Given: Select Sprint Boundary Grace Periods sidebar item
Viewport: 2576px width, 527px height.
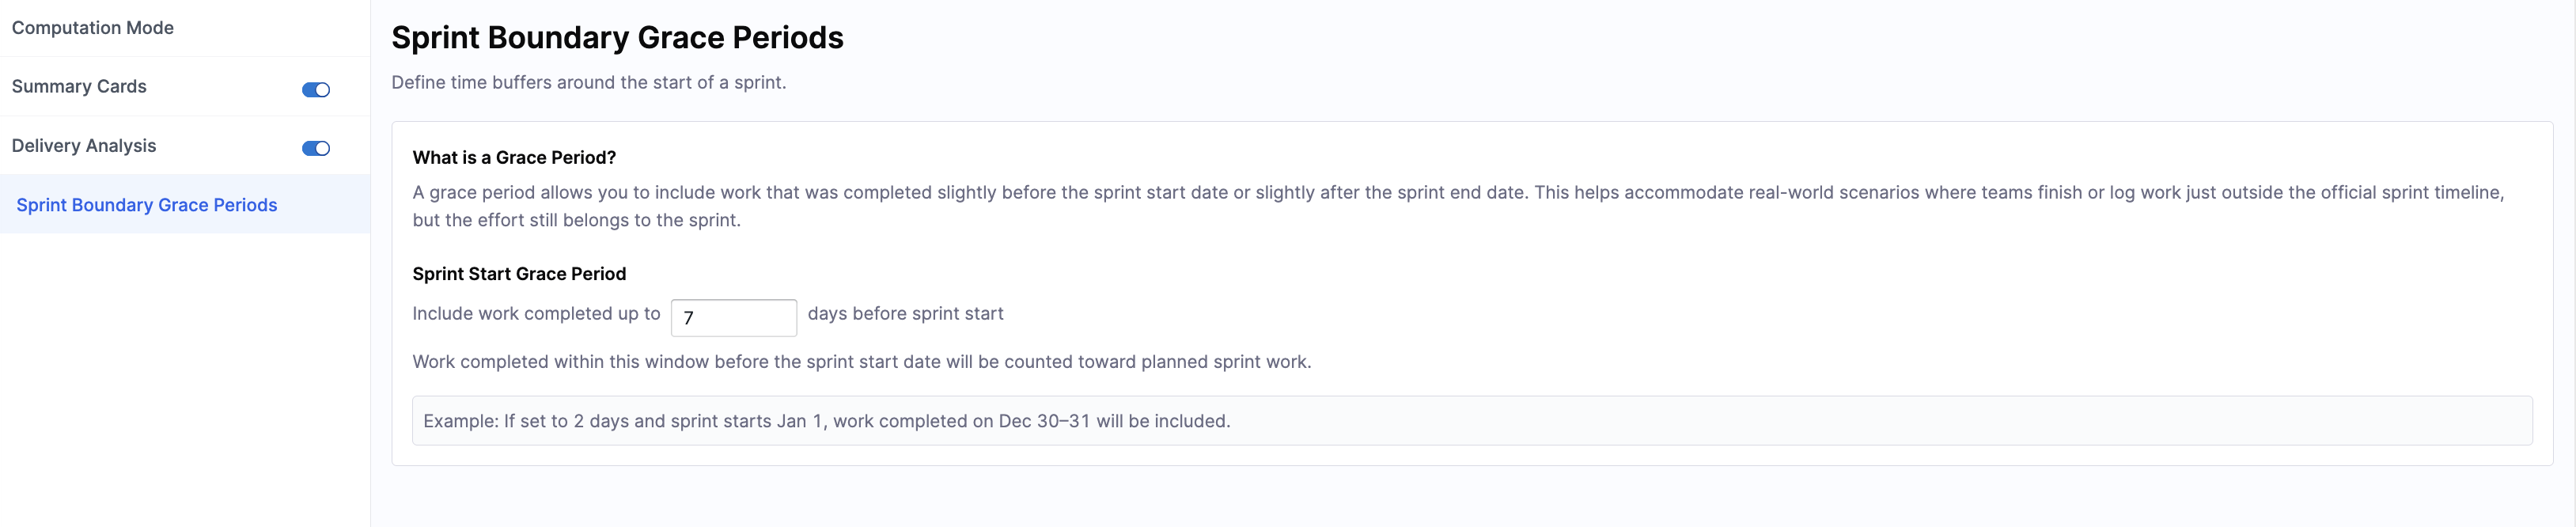Looking at the screenshot, I should 147,205.
